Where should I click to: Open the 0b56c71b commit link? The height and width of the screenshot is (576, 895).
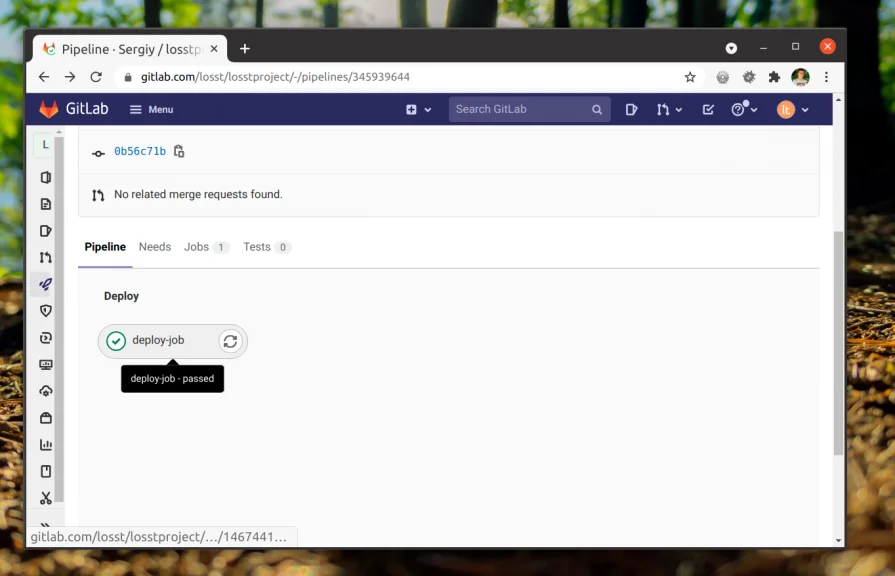[140, 151]
